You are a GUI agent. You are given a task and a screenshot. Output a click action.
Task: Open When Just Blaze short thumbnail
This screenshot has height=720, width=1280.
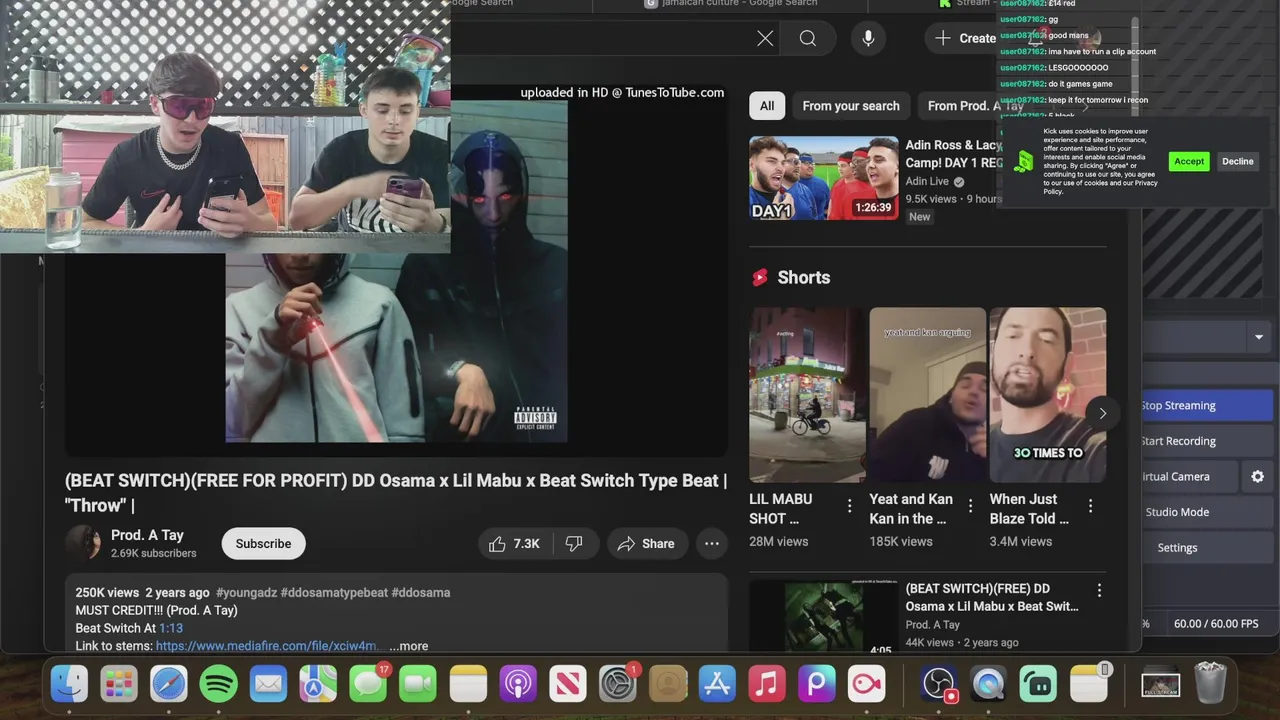click(x=1047, y=395)
